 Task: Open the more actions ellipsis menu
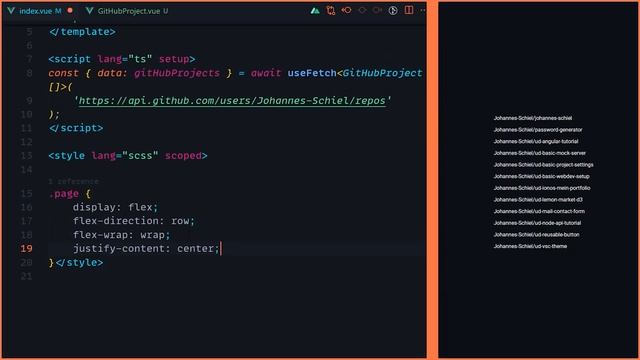click(x=422, y=11)
